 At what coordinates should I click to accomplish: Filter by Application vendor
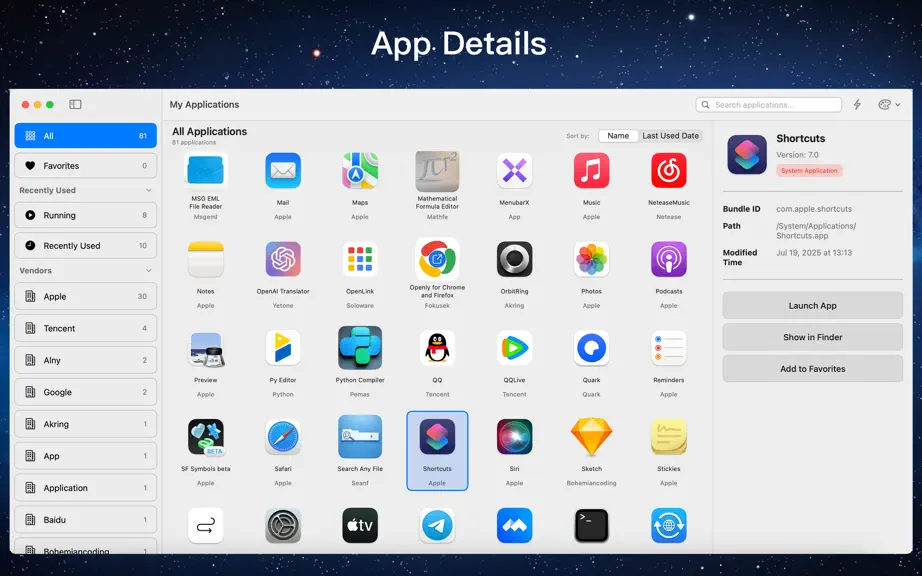point(86,488)
